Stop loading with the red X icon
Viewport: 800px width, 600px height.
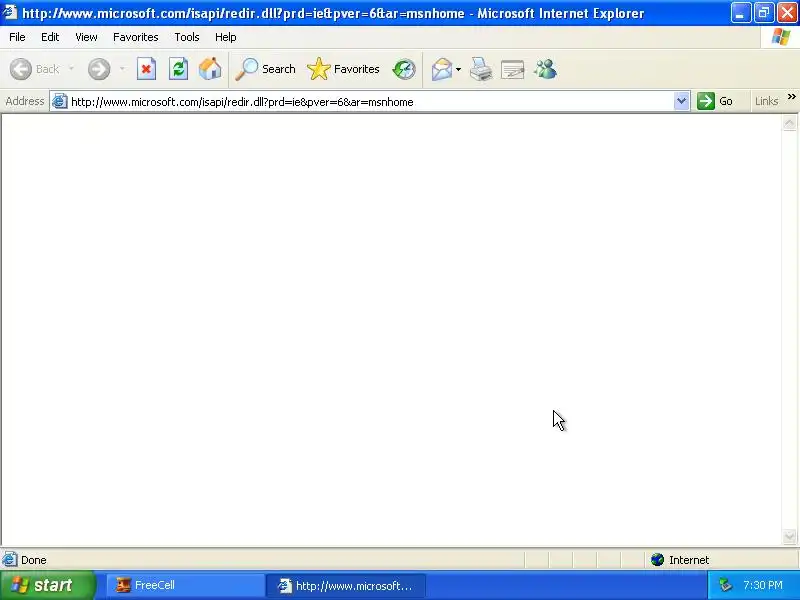point(146,69)
